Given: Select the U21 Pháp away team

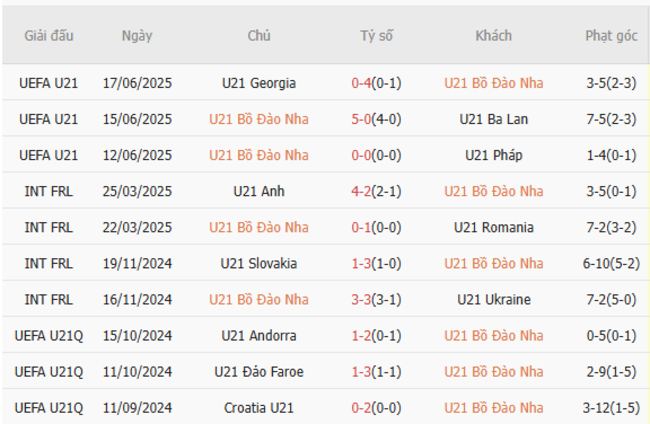Looking at the screenshot, I should 494,155.
